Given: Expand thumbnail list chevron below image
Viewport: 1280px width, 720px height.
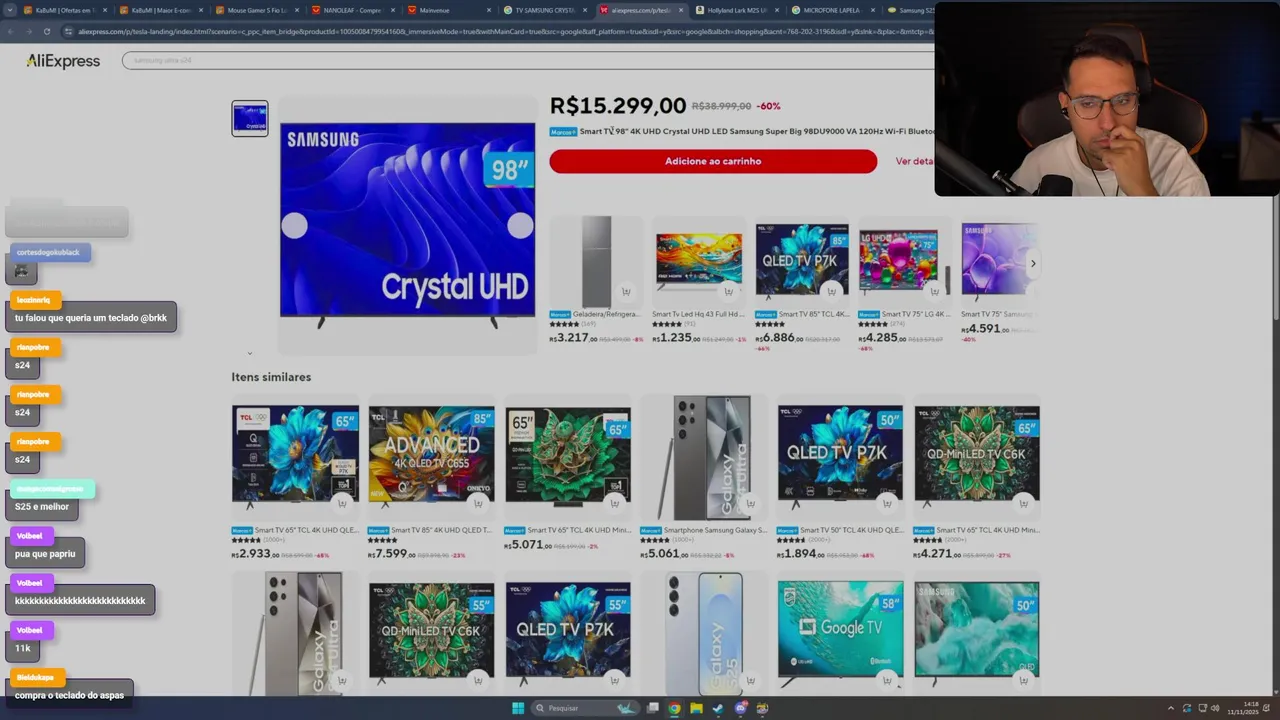Looking at the screenshot, I should 250,353.
